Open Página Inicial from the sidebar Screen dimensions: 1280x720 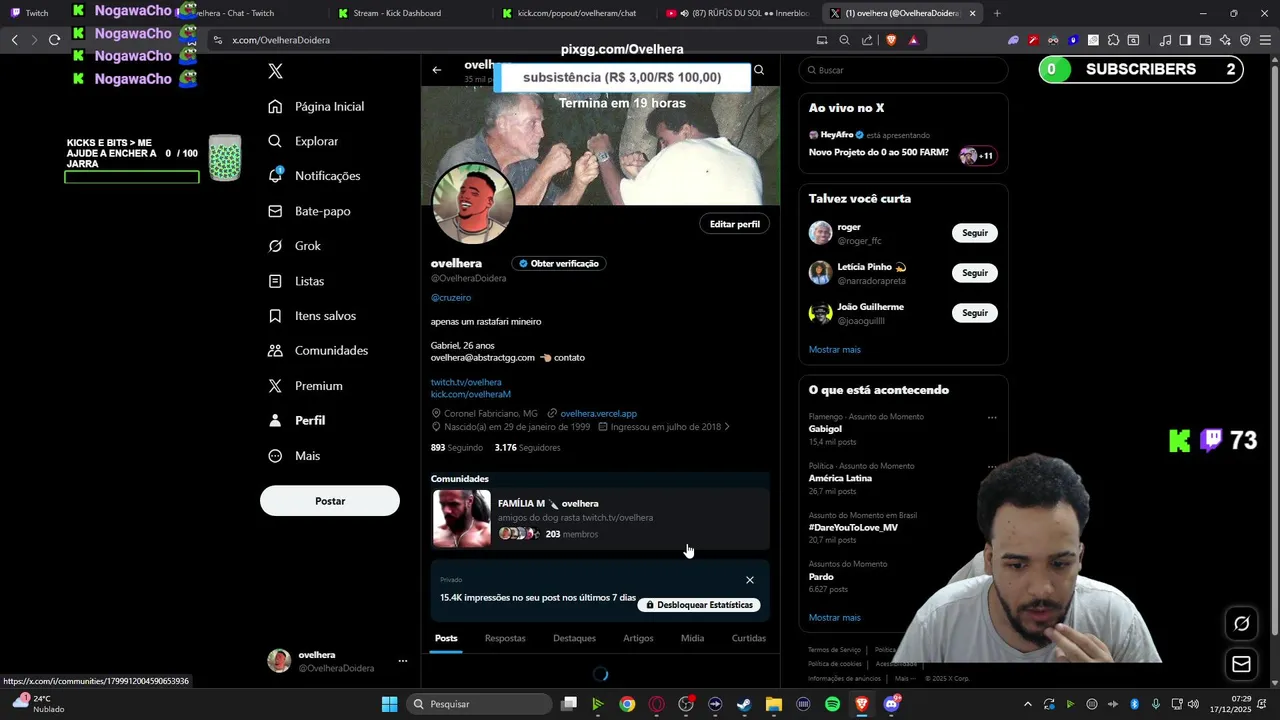point(316,106)
